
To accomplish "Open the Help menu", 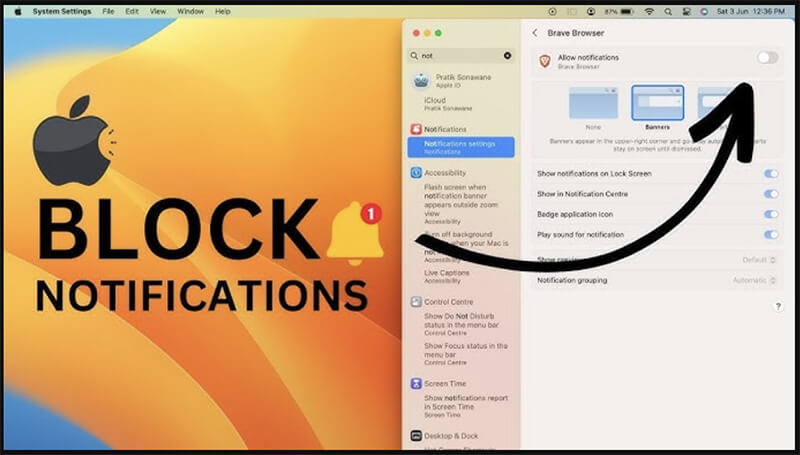I will 222,11.
